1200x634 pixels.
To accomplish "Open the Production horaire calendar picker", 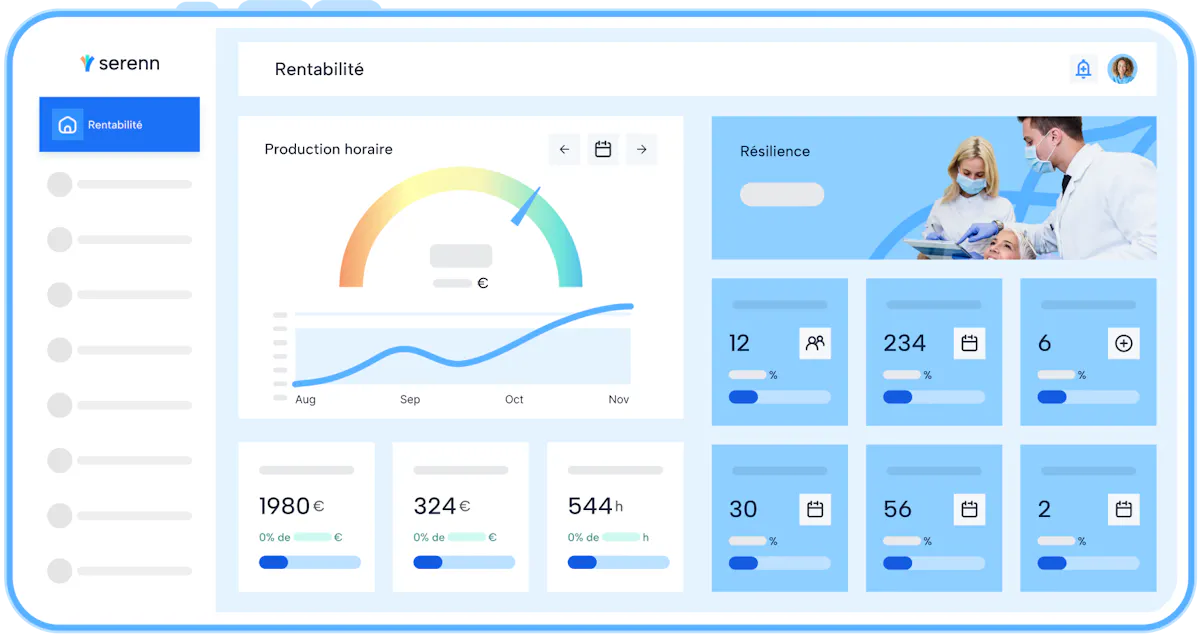I will 603,149.
